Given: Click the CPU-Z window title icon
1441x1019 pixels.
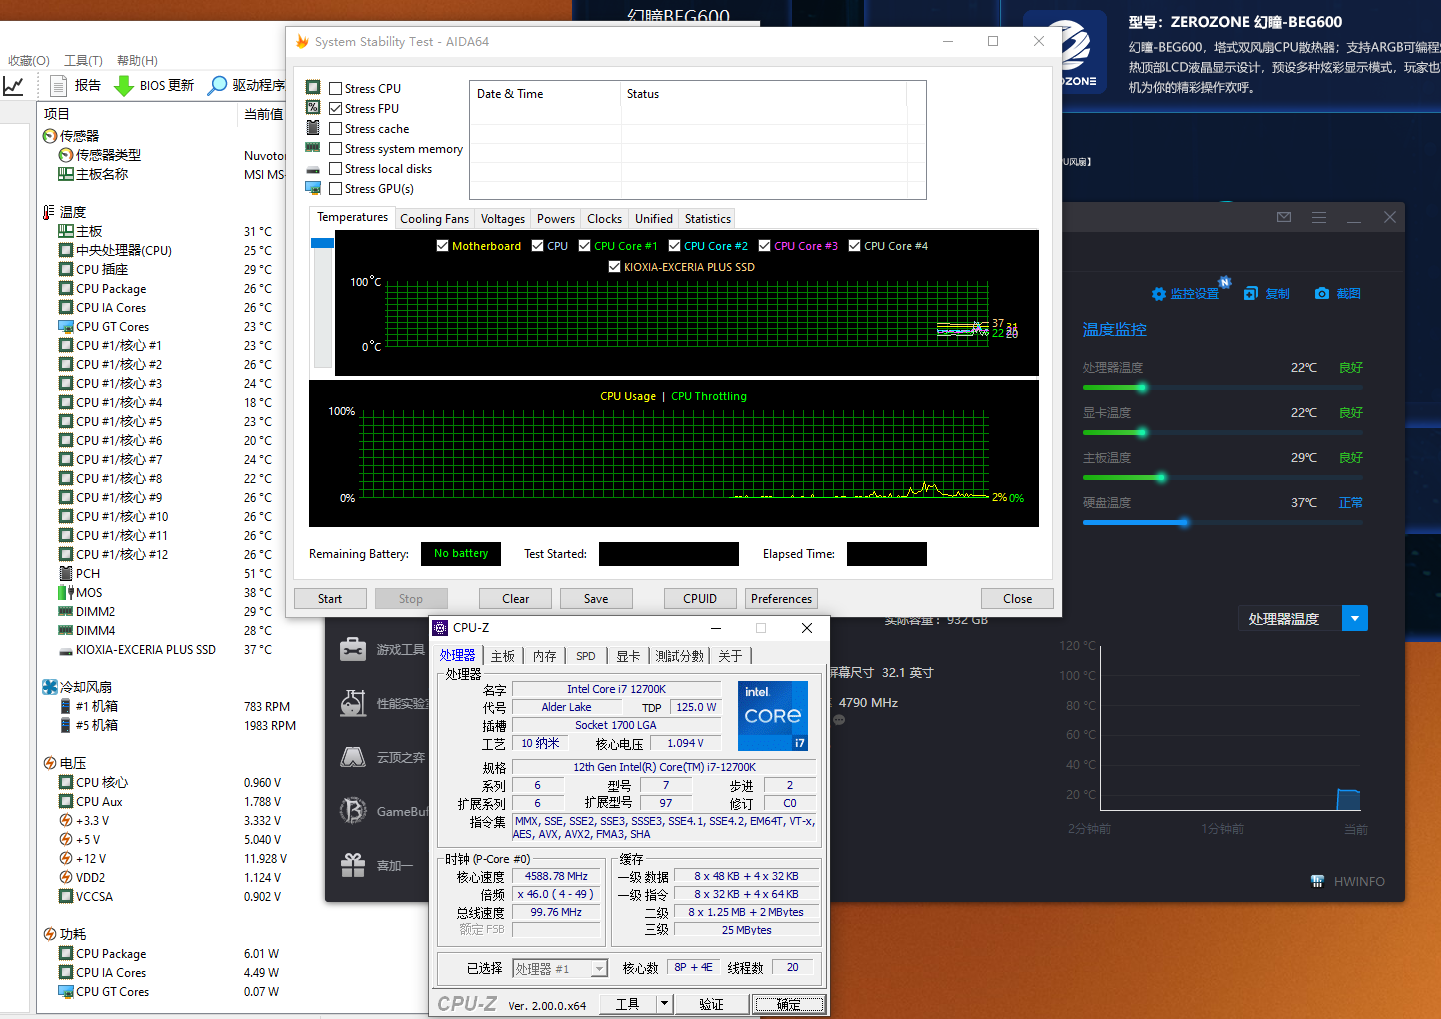Looking at the screenshot, I should pyautogui.click(x=441, y=628).
